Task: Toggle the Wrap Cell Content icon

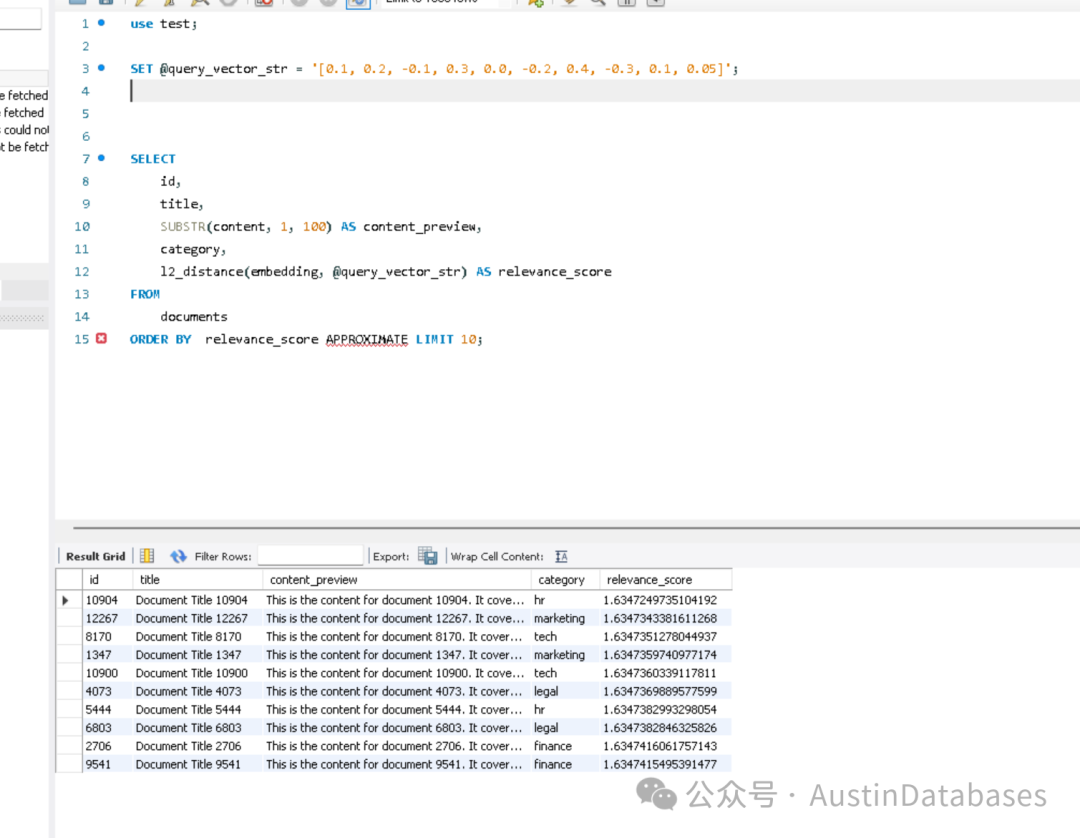Action: click(561, 556)
